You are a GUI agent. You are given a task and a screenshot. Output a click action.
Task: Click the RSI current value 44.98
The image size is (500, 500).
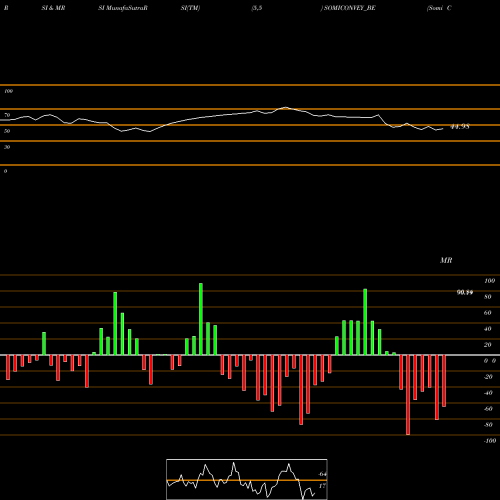460,127
